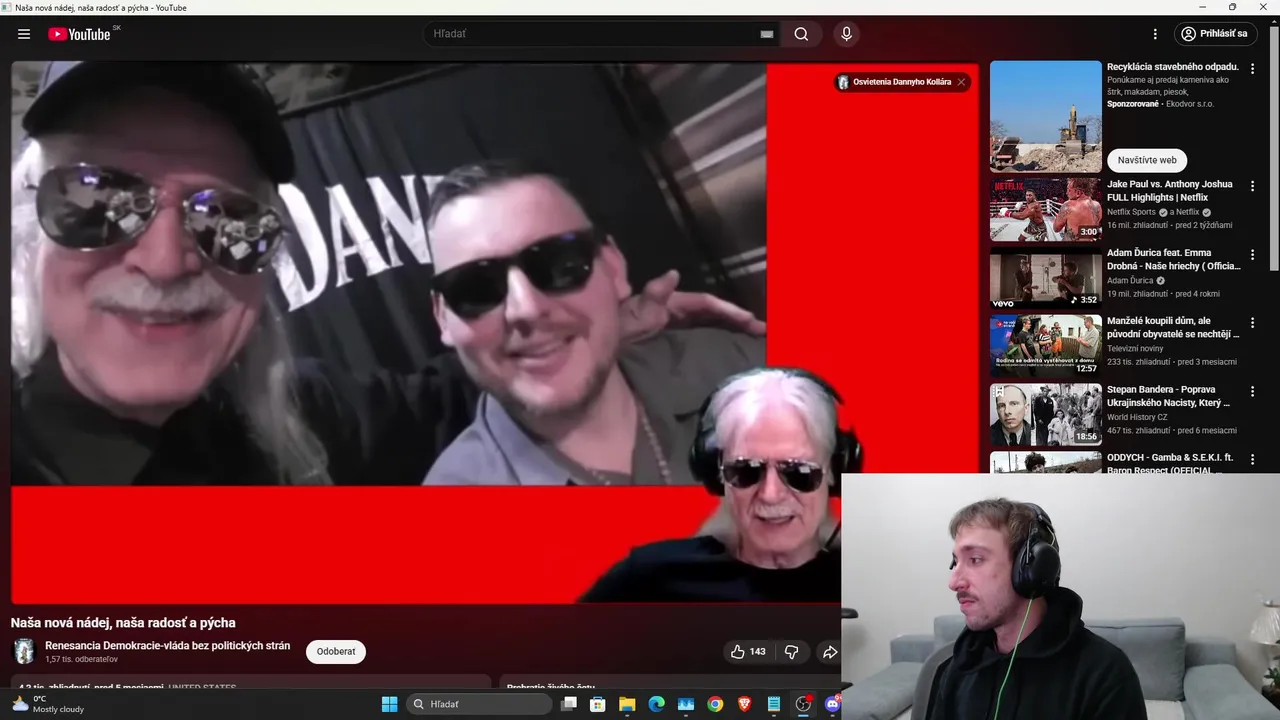Switch to OBS Studio on taskbar
The height and width of the screenshot is (720, 1280).
pos(803,704)
